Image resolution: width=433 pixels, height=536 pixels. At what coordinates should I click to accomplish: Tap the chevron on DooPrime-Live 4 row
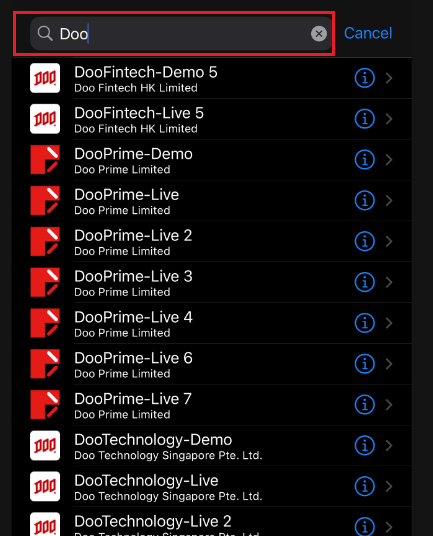[389, 323]
